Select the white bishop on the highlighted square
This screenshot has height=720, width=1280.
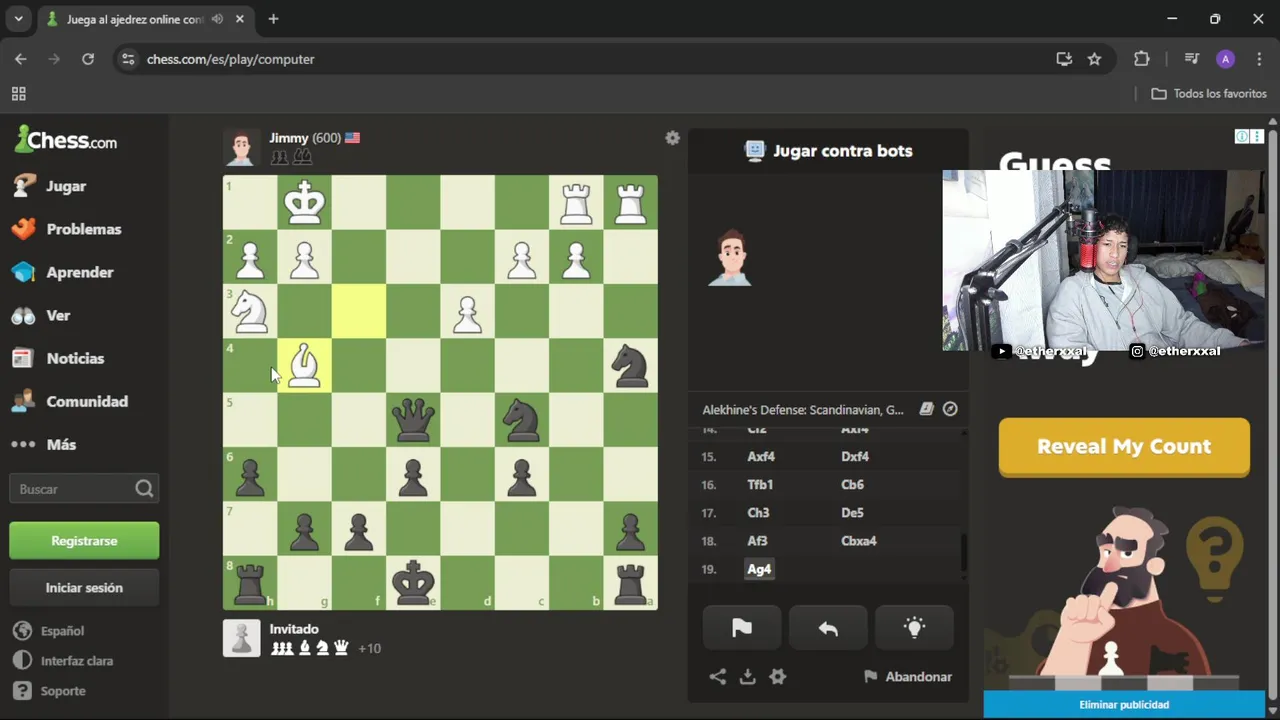pyautogui.click(x=304, y=366)
